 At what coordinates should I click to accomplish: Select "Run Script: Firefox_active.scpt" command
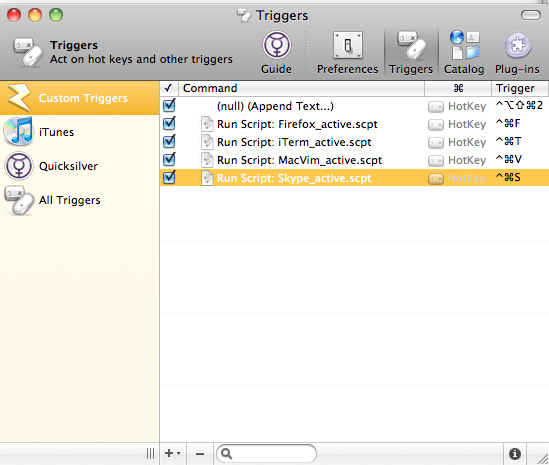tap(297, 124)
